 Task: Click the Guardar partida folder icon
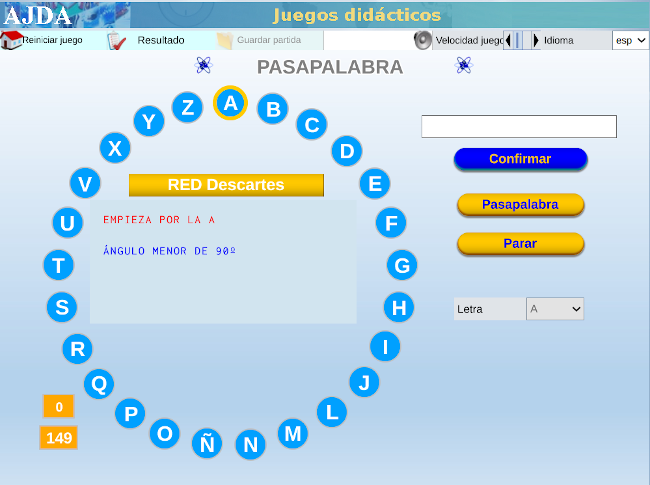coord(224,40)
